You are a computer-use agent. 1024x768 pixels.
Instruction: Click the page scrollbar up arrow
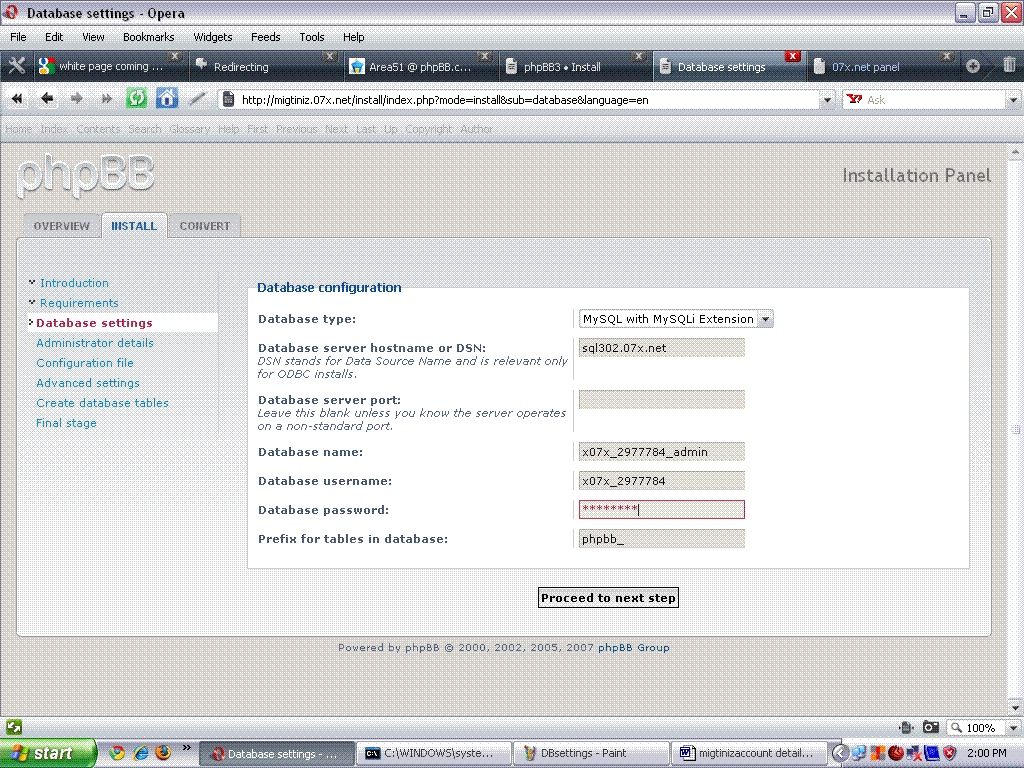coord(1015,152)
